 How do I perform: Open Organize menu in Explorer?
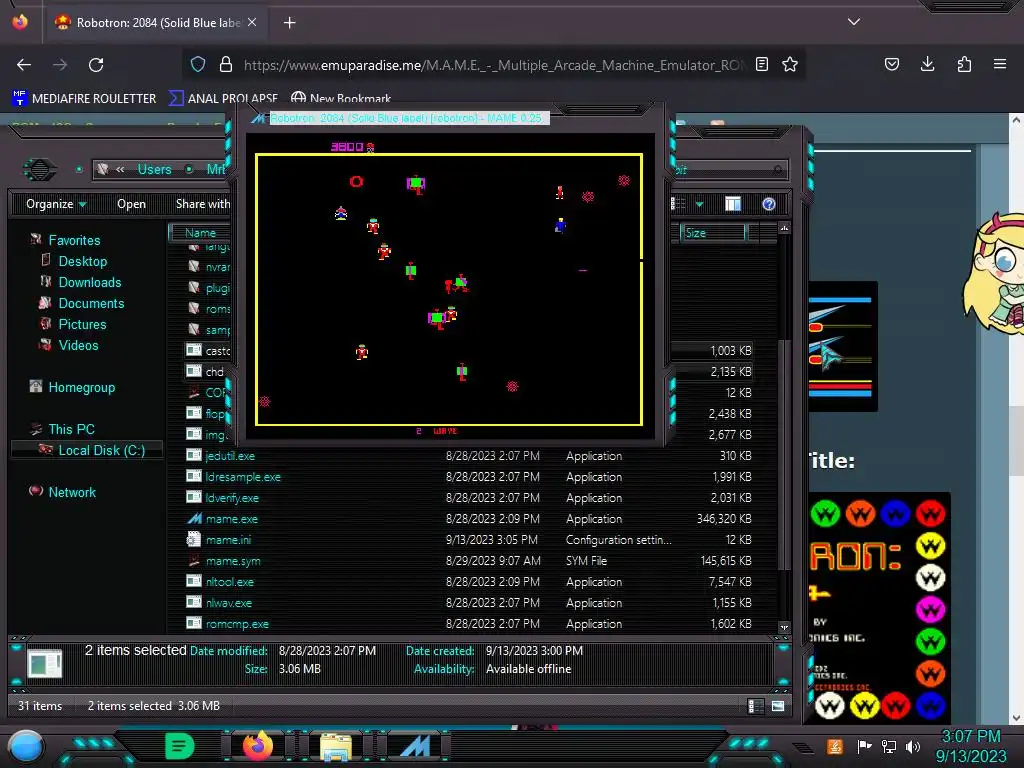[56, 204]
